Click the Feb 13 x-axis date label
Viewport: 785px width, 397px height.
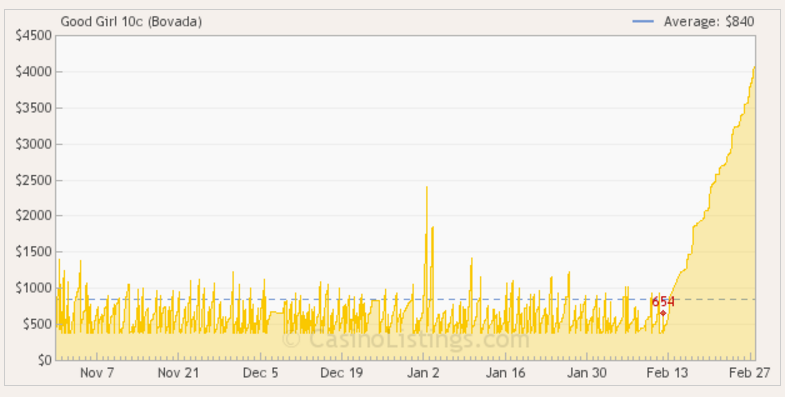(667, 373)
